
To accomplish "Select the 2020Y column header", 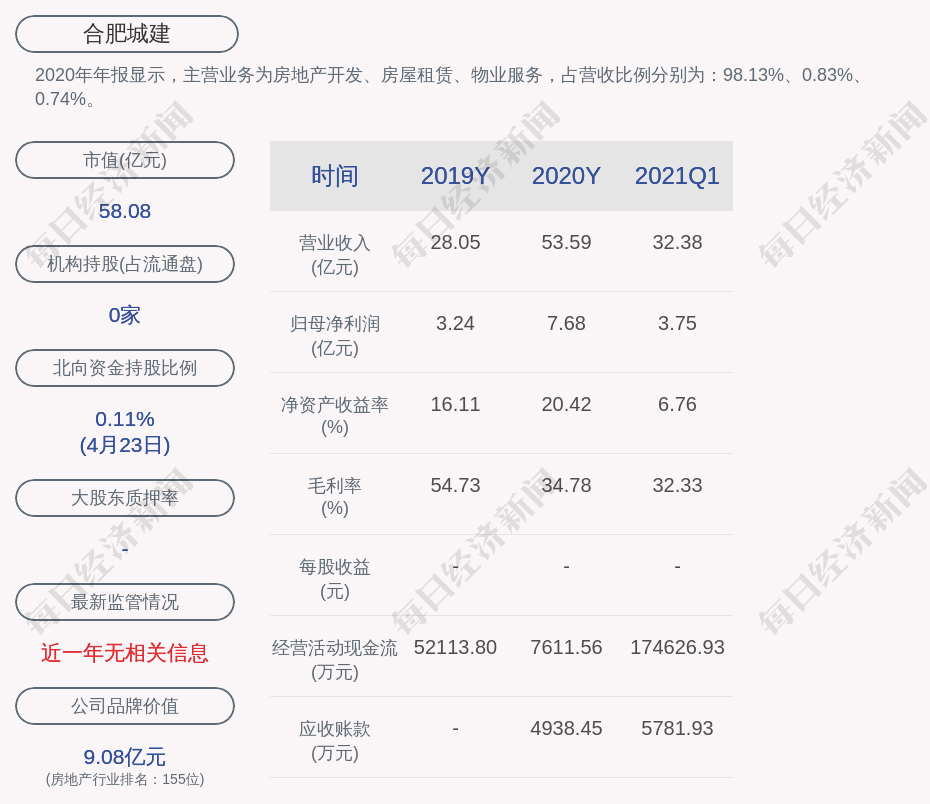I will [566, 176].
